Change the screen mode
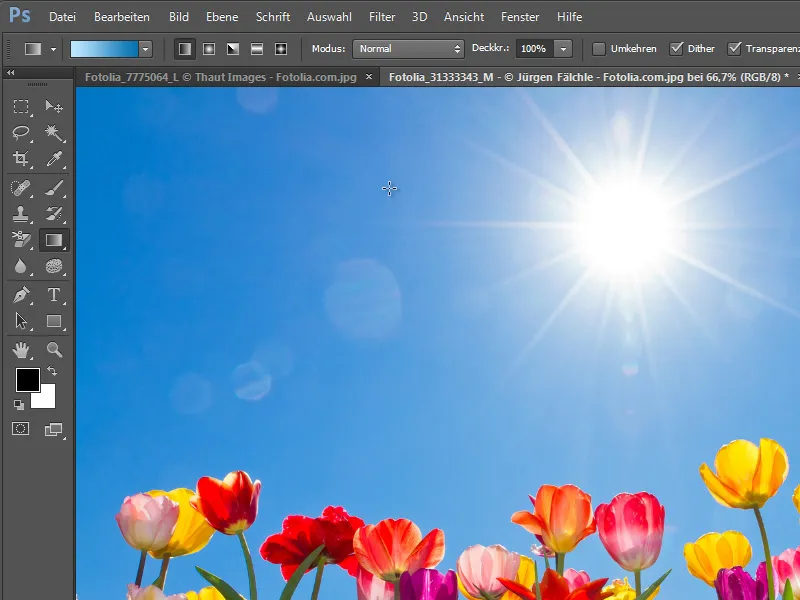The width and height of the screenshot is (800, 600). coord(54,430)
